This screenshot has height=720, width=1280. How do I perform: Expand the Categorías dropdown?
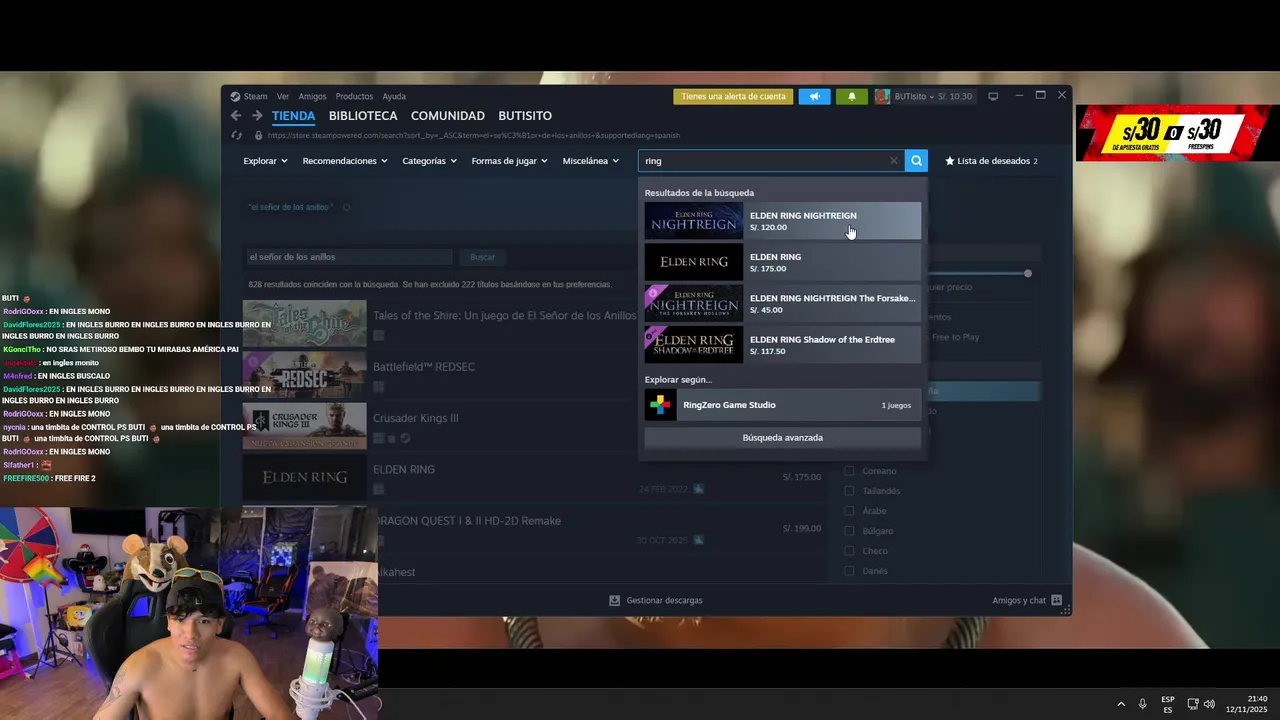pos(429,161)
